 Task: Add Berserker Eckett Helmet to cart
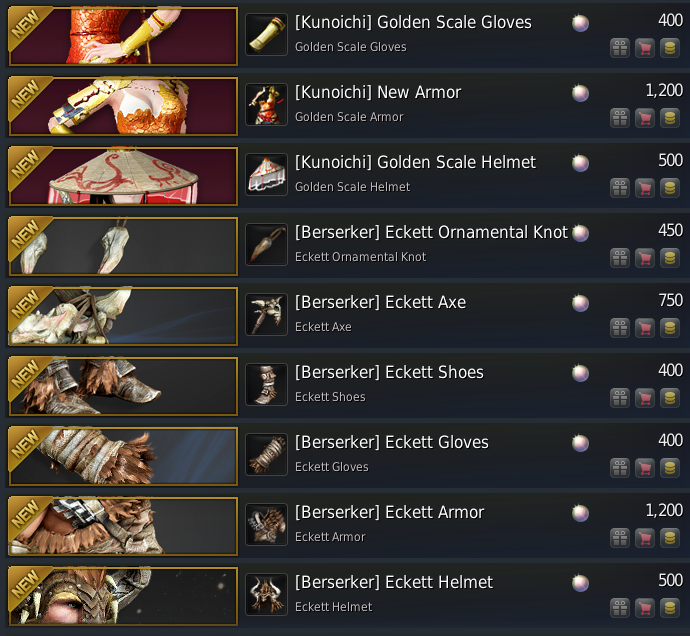point(645,608)
